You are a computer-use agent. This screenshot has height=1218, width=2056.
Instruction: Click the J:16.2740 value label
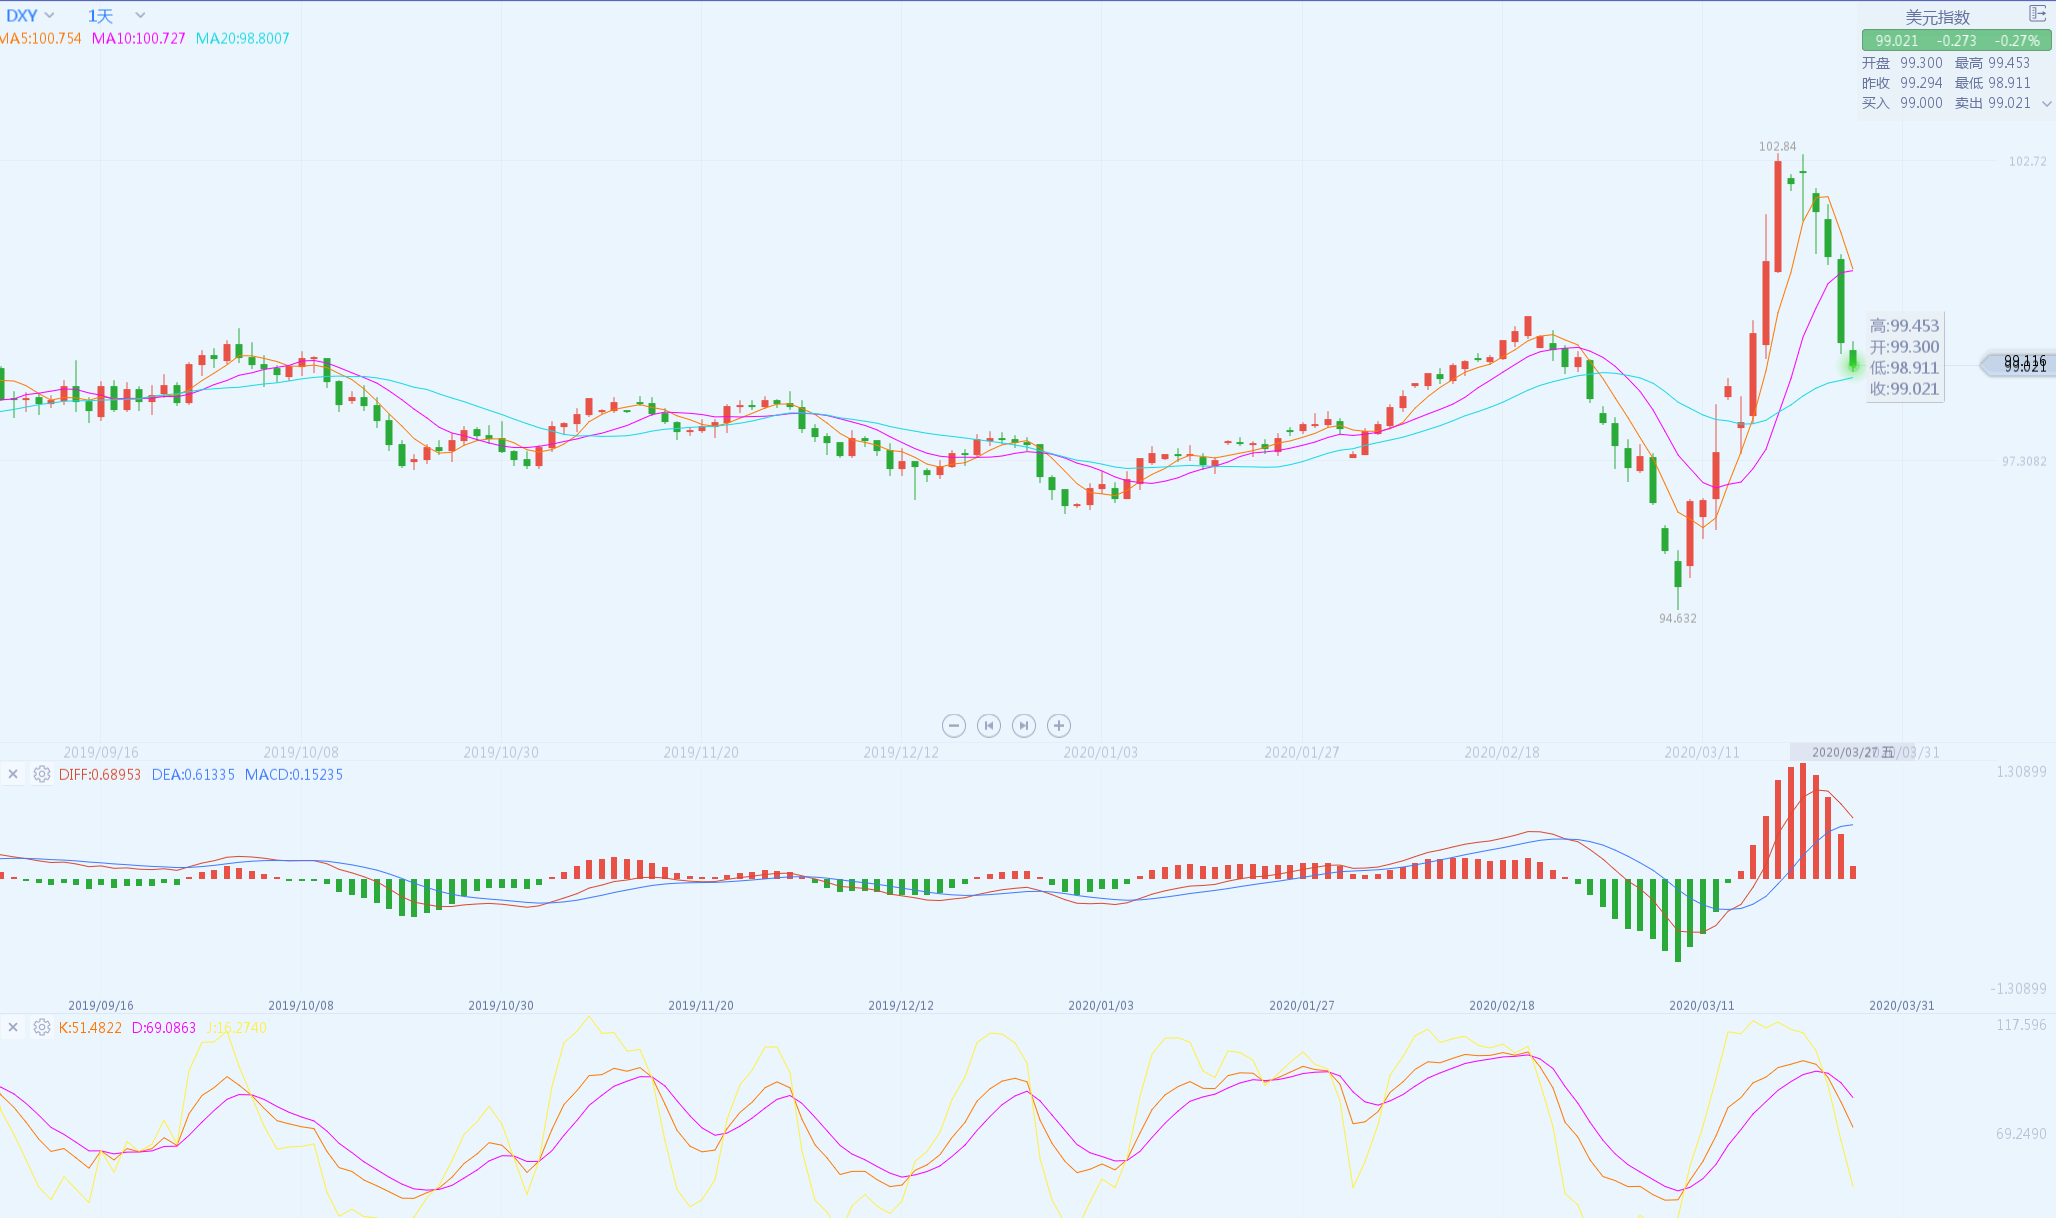click(x=237, y=1028)
